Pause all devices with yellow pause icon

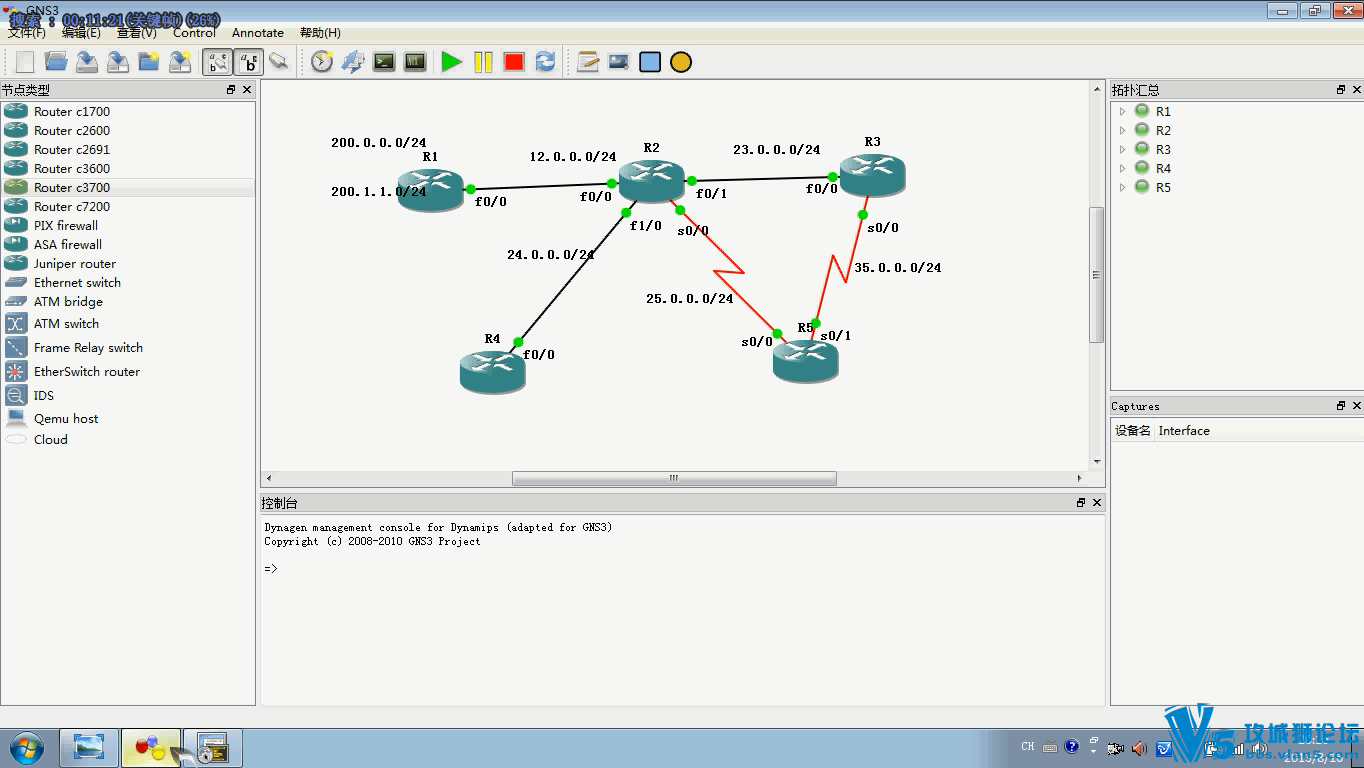[483, 62]
